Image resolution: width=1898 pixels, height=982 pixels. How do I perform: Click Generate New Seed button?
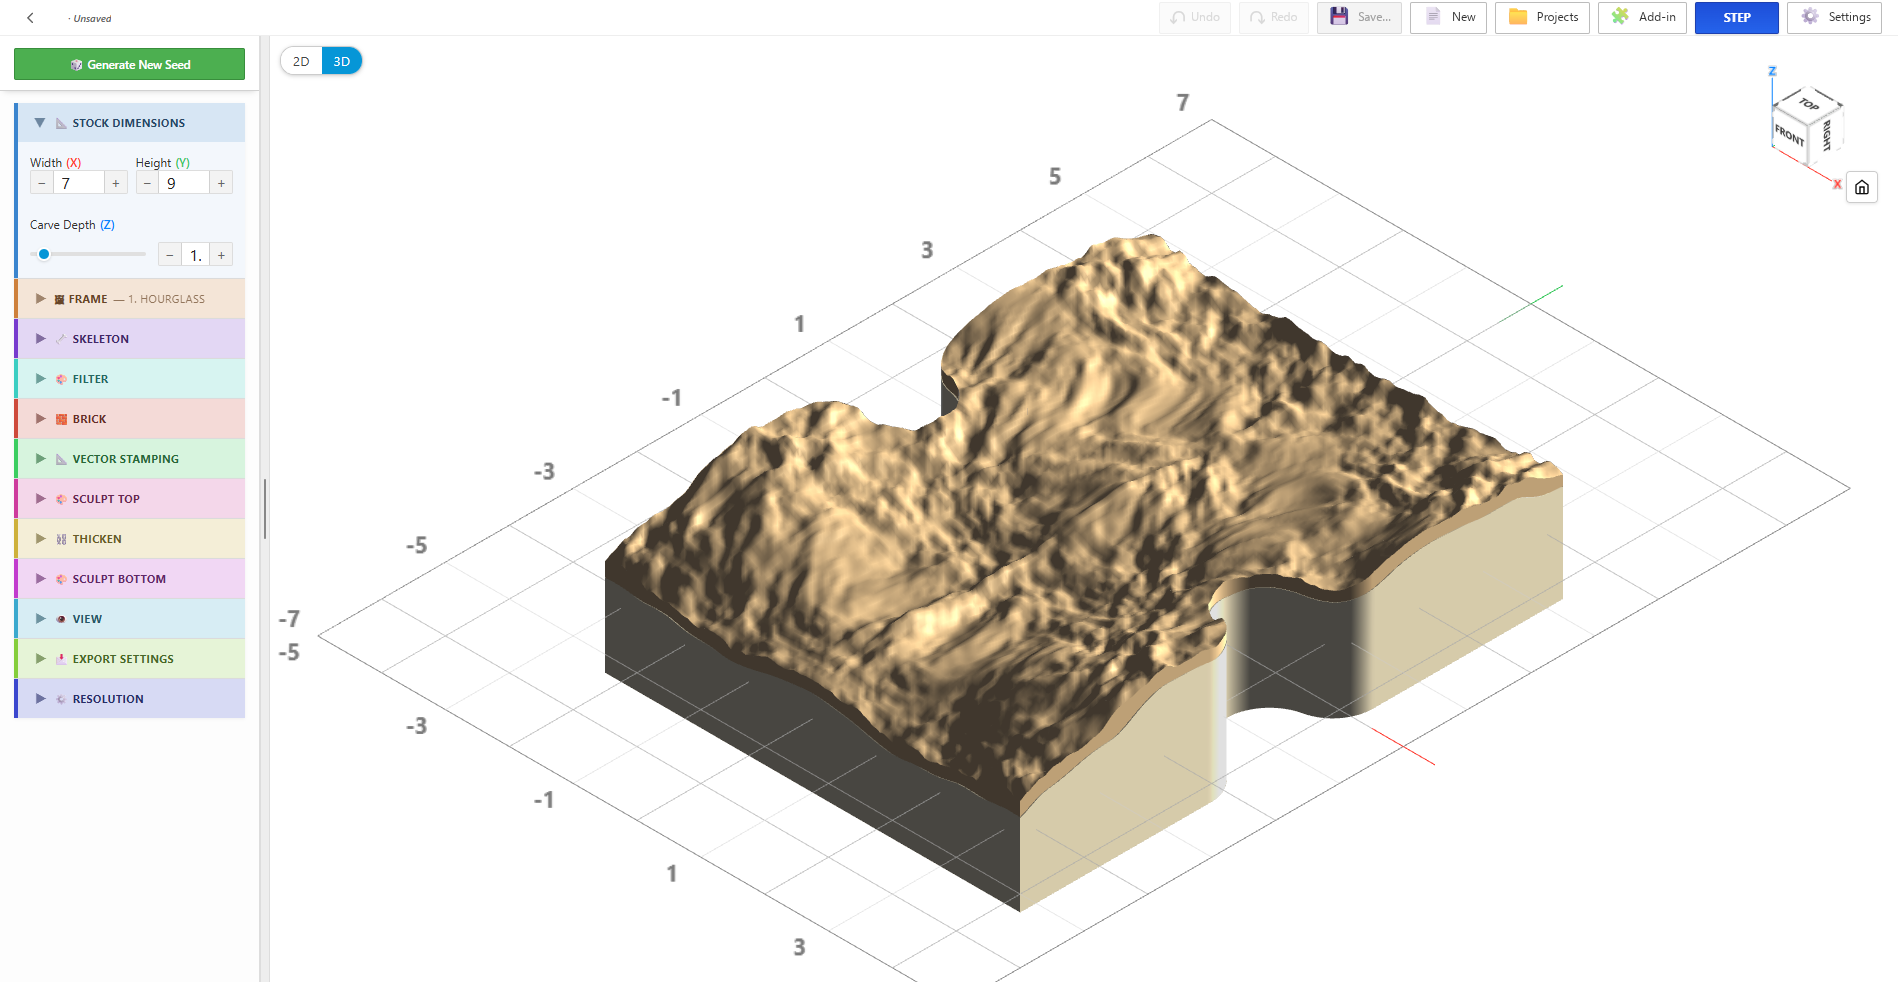tap(129, 64)
